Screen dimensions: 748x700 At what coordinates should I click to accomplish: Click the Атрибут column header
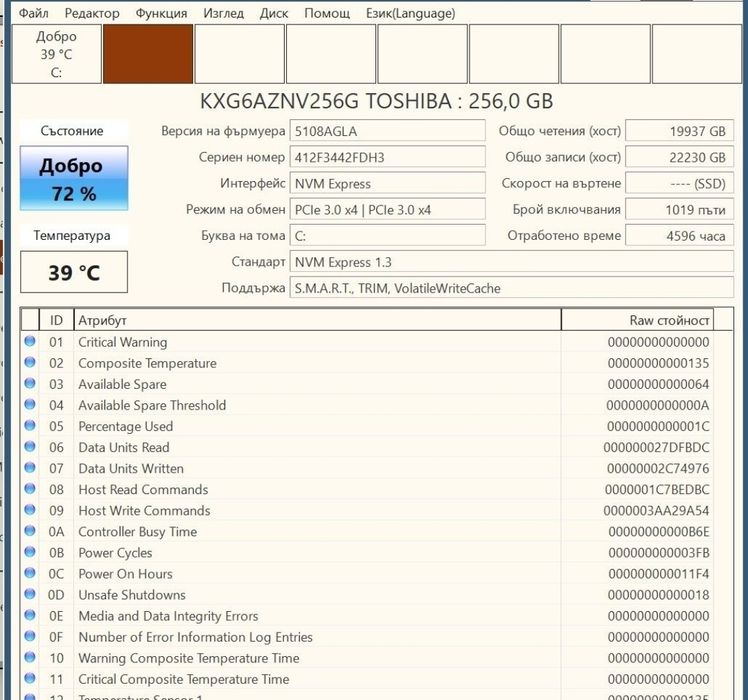(x=317, y=320)
